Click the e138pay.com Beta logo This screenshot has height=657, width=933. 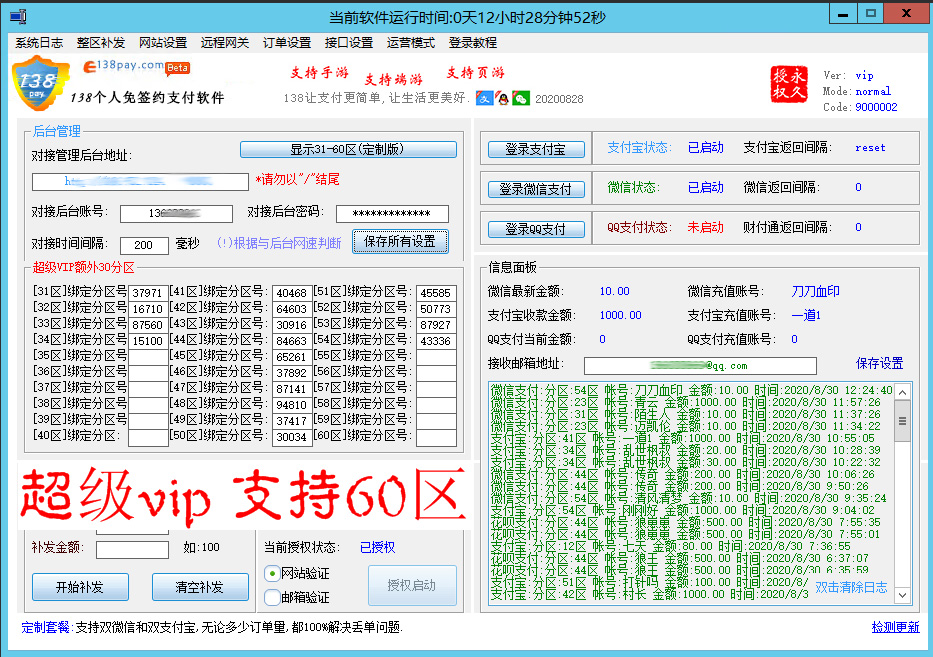tap(136, 67)
